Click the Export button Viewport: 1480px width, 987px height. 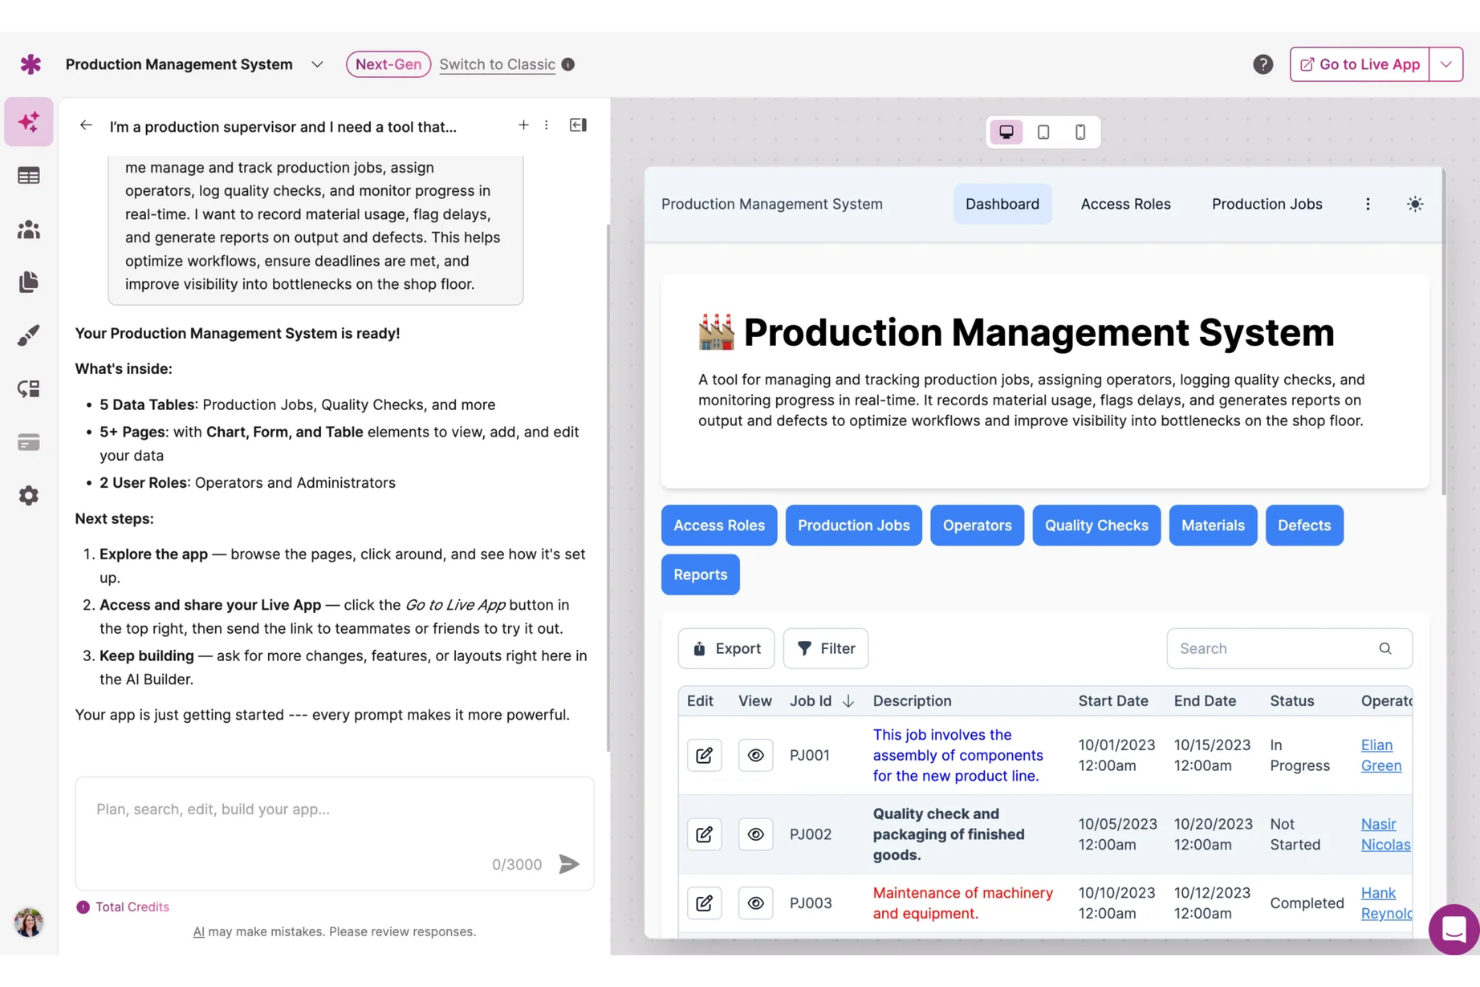(x=727, y=649)
